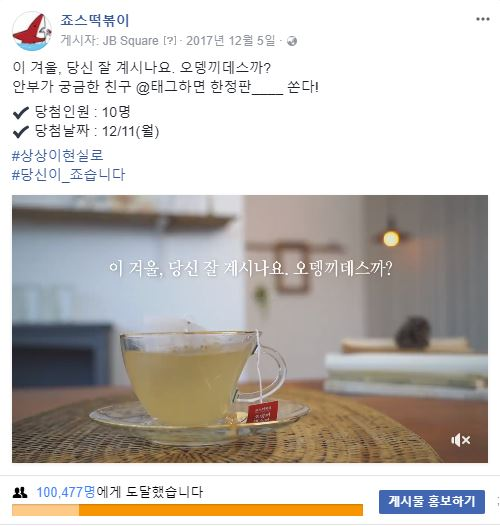Click the video caption text 오뎅끼데스까
This screenshot has height=526, width=500.
(x=342, y=268)
